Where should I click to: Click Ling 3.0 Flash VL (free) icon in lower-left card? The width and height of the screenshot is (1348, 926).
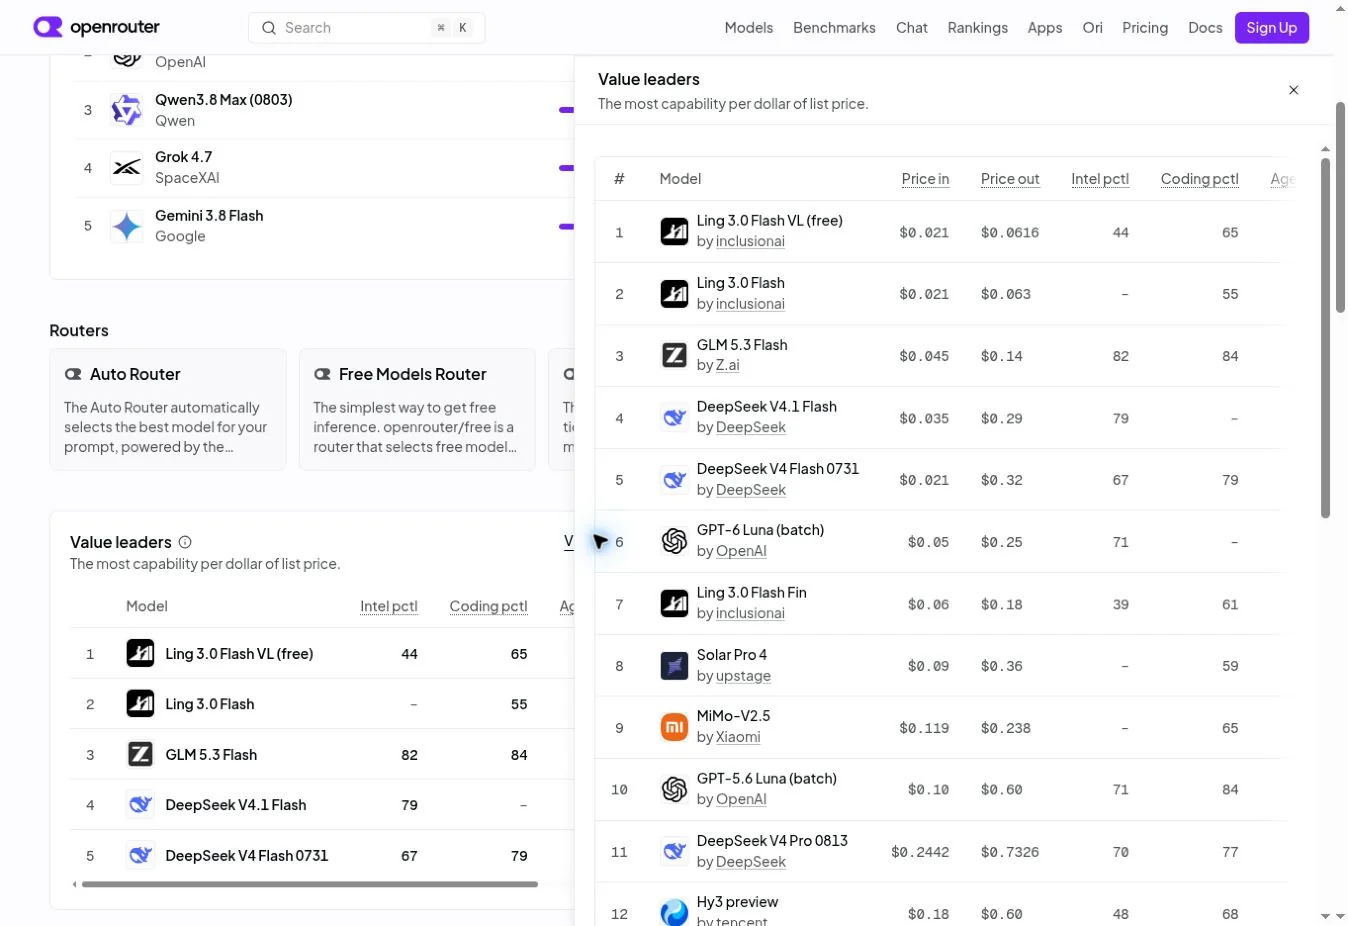pos(140,653)
